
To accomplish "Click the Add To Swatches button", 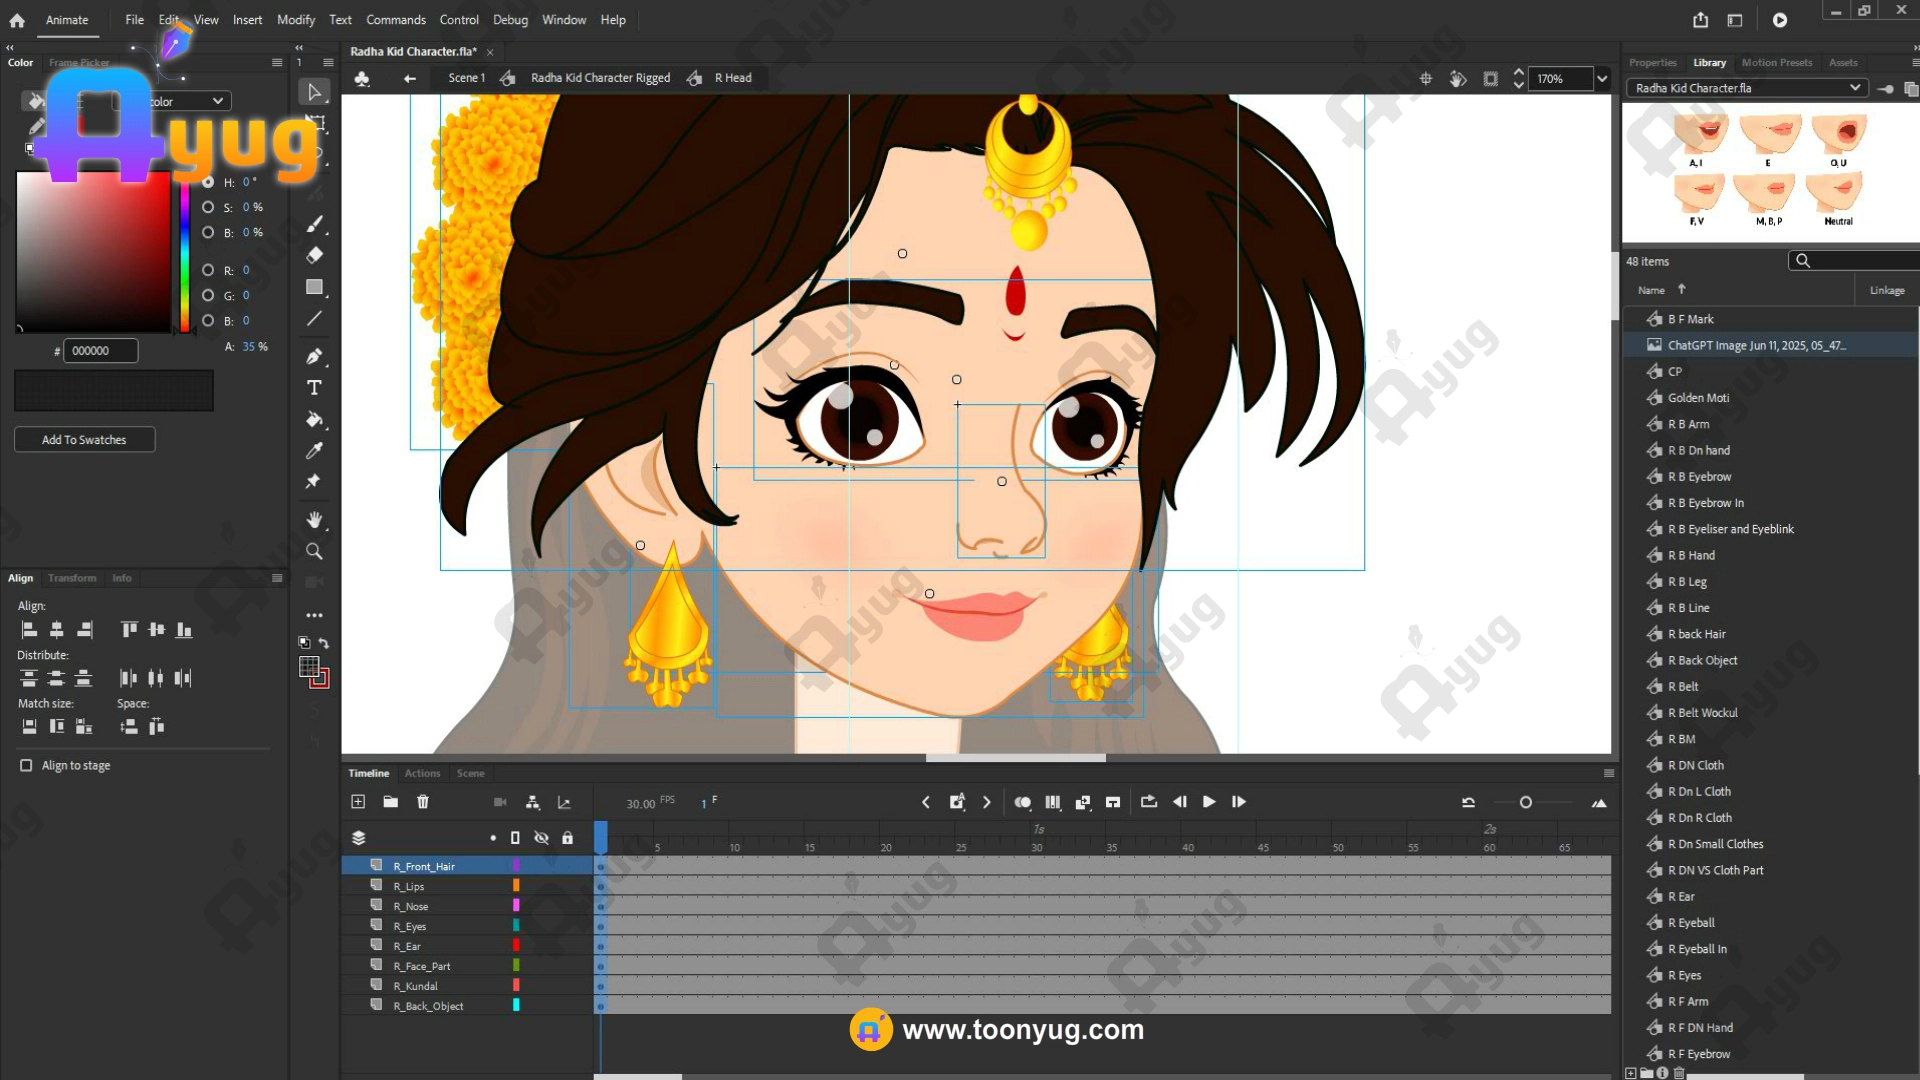I will point(84,440).
